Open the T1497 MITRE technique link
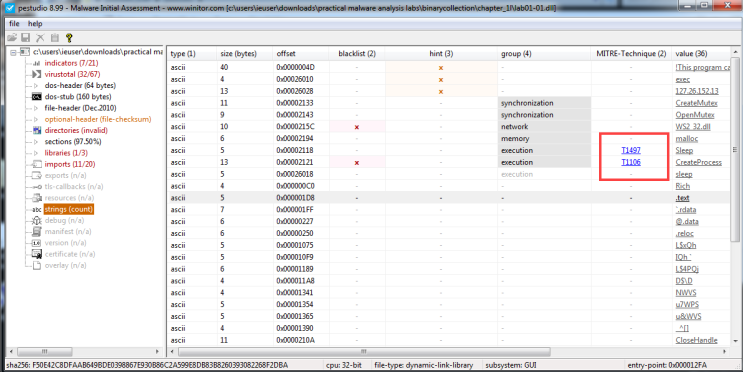 631,150
